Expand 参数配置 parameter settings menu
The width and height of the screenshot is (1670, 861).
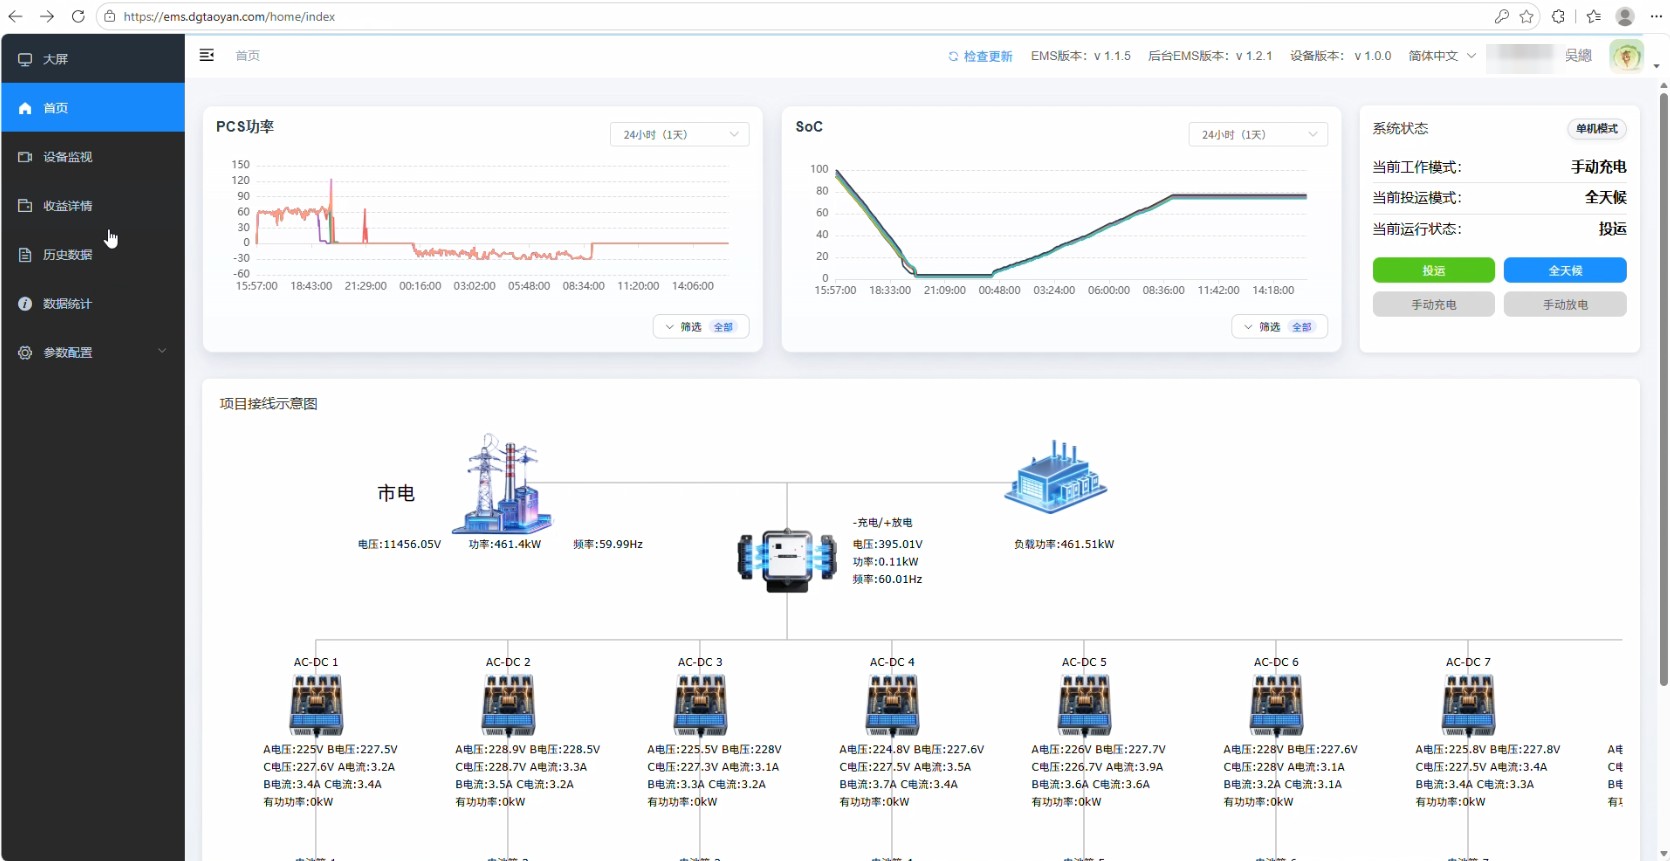pos(93,353)
